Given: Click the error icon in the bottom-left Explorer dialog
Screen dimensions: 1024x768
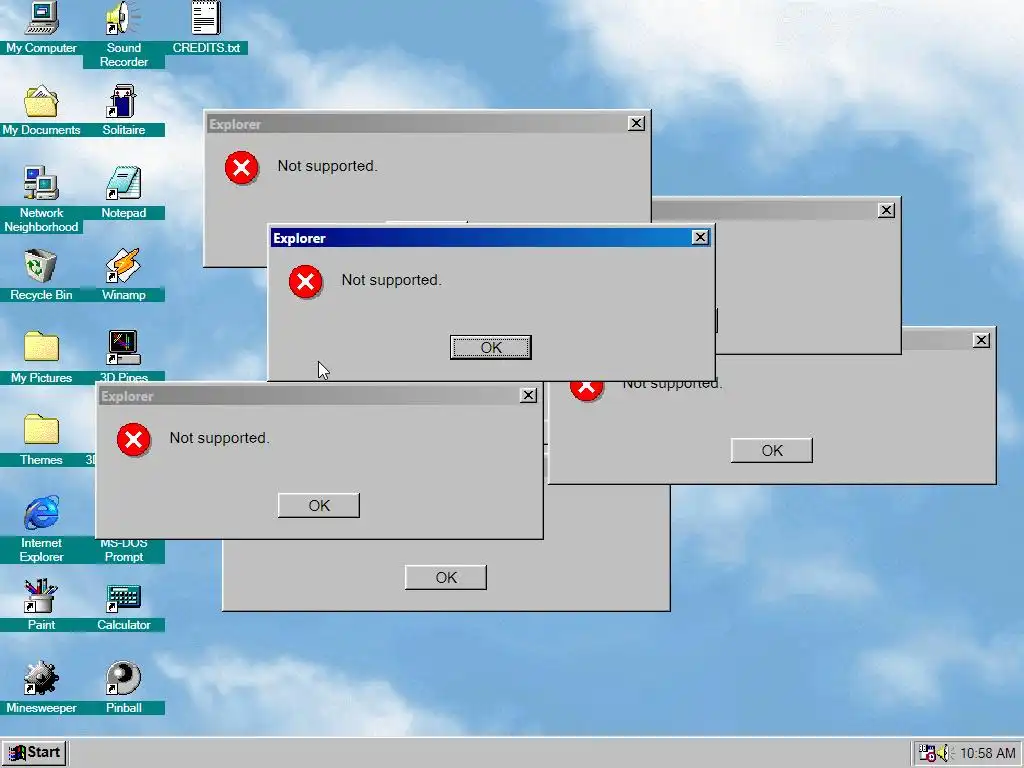Looking at the screenshot, I should pyautogui.click(x=134, y=440).
